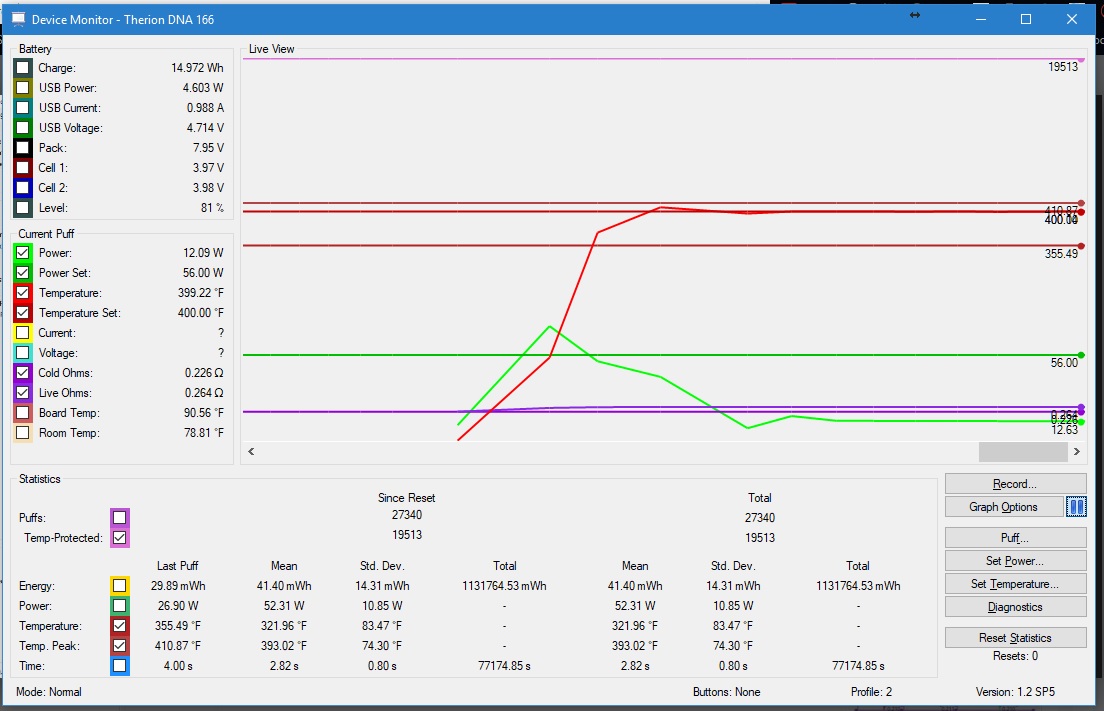
Task: Enable the Board Temp checkbox
Action: (x=23, y=413)
